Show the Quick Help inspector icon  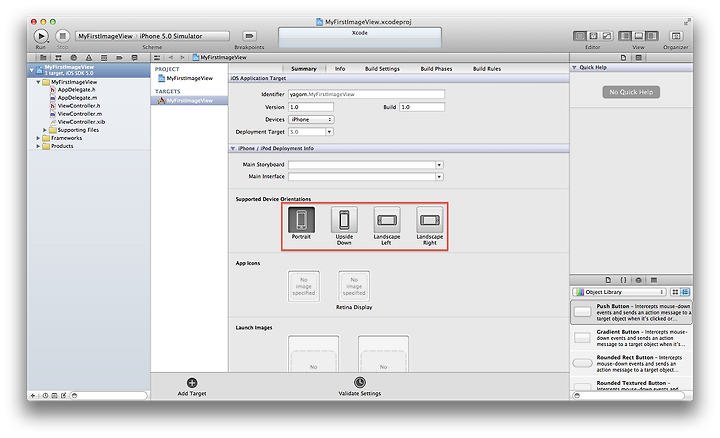(638, 58)
